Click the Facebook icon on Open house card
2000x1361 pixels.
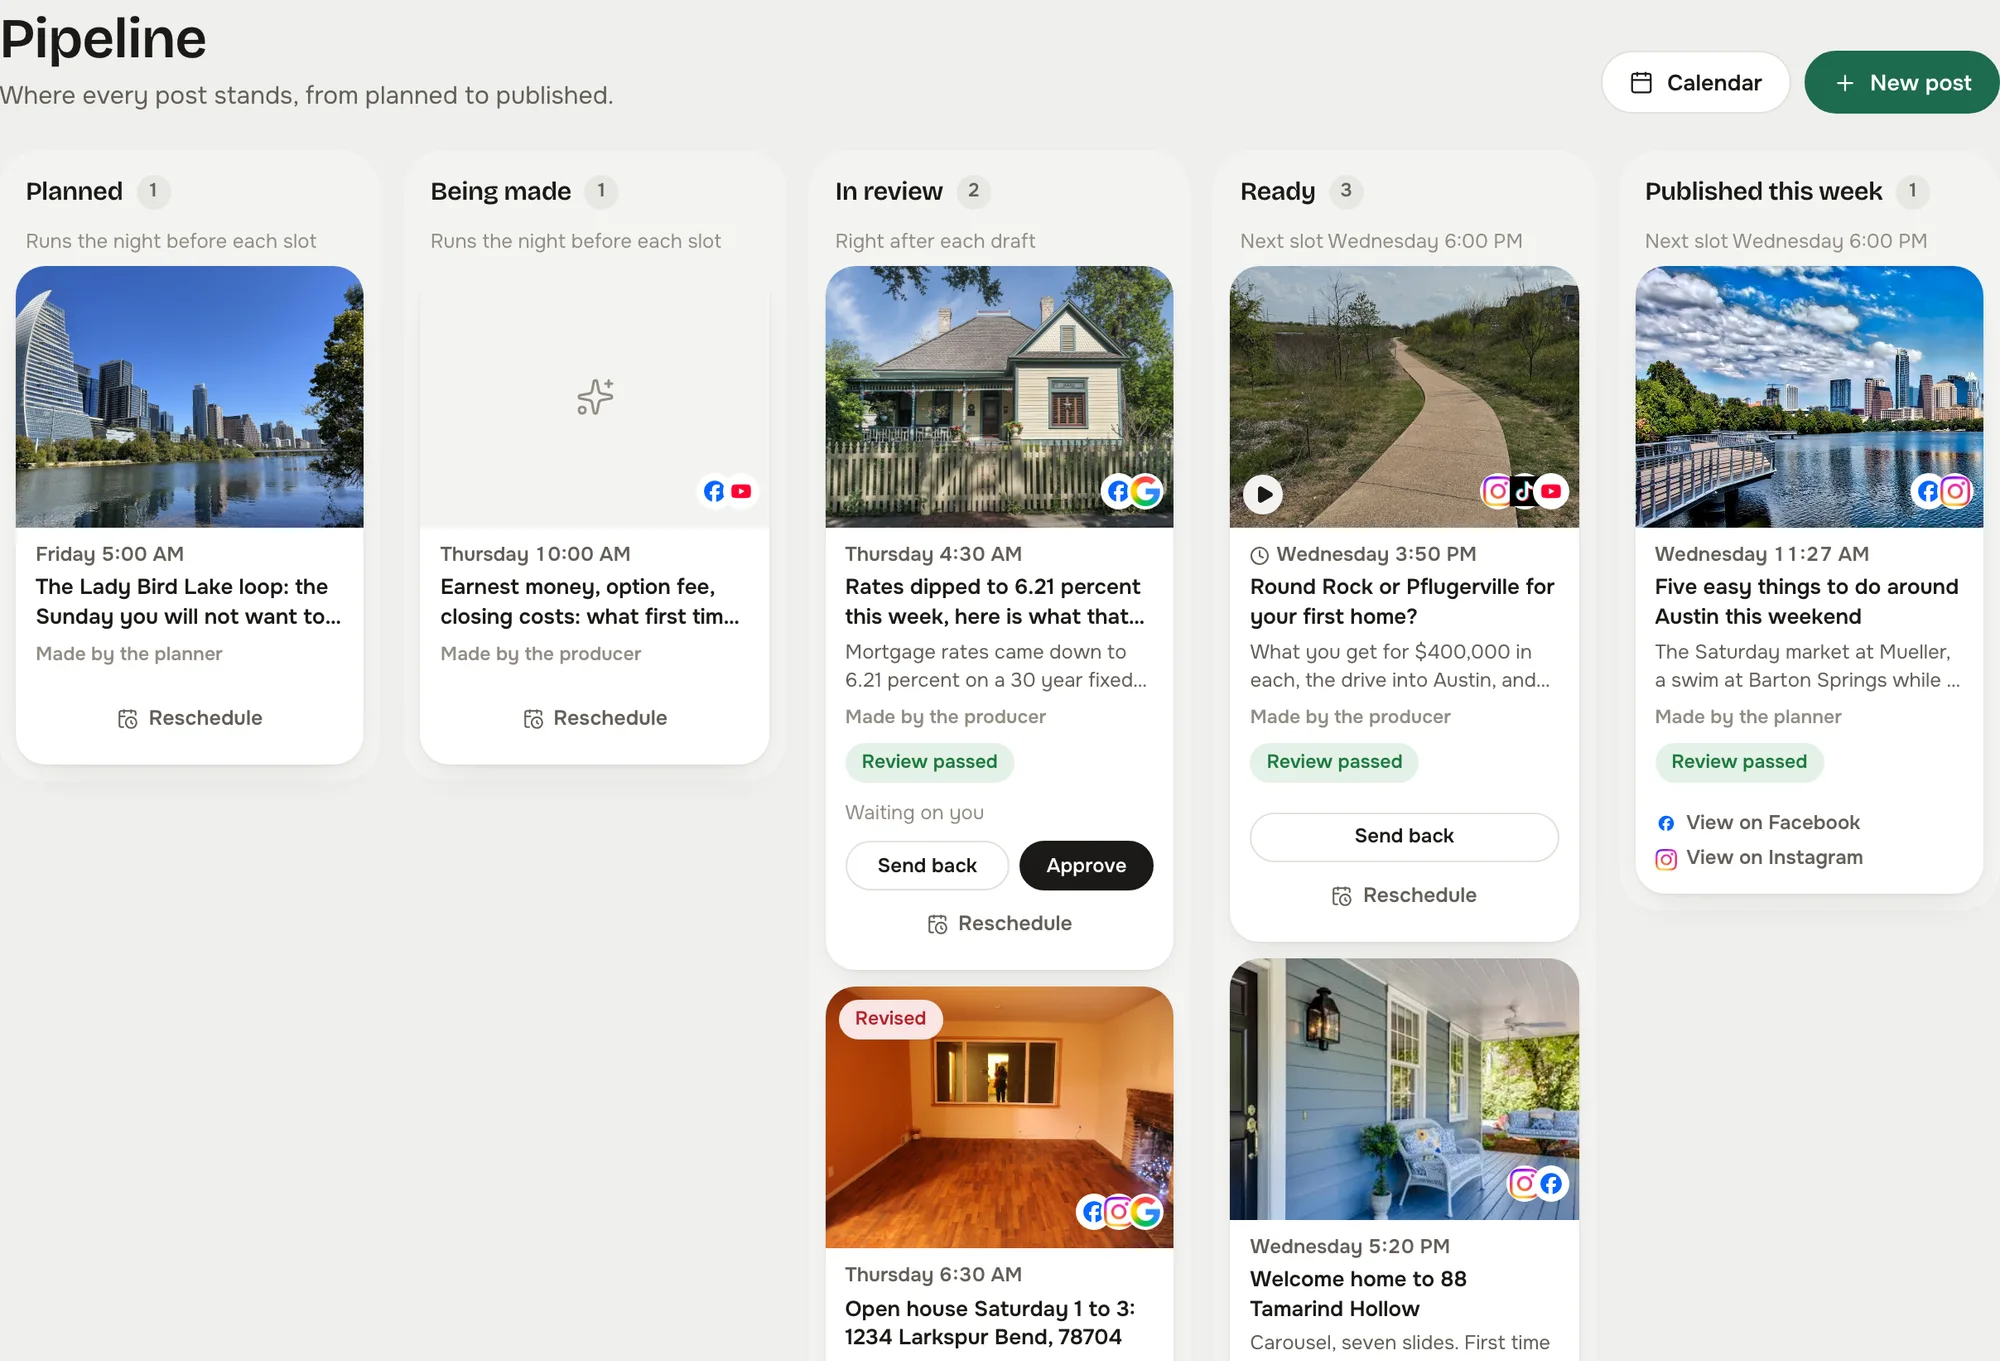point(1093,1212)
